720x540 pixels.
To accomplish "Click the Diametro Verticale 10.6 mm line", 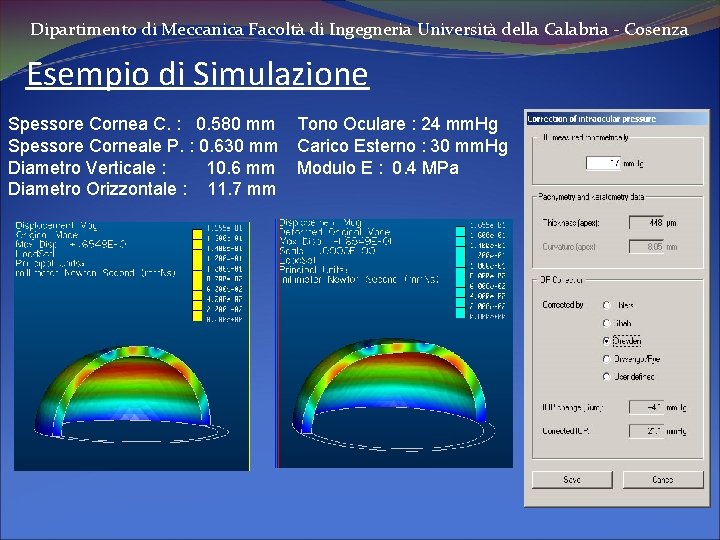I will (141, 168).
